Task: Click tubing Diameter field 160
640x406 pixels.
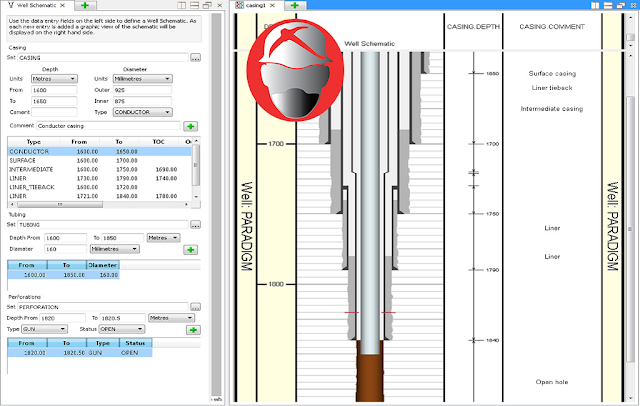Action: [66, 249]
